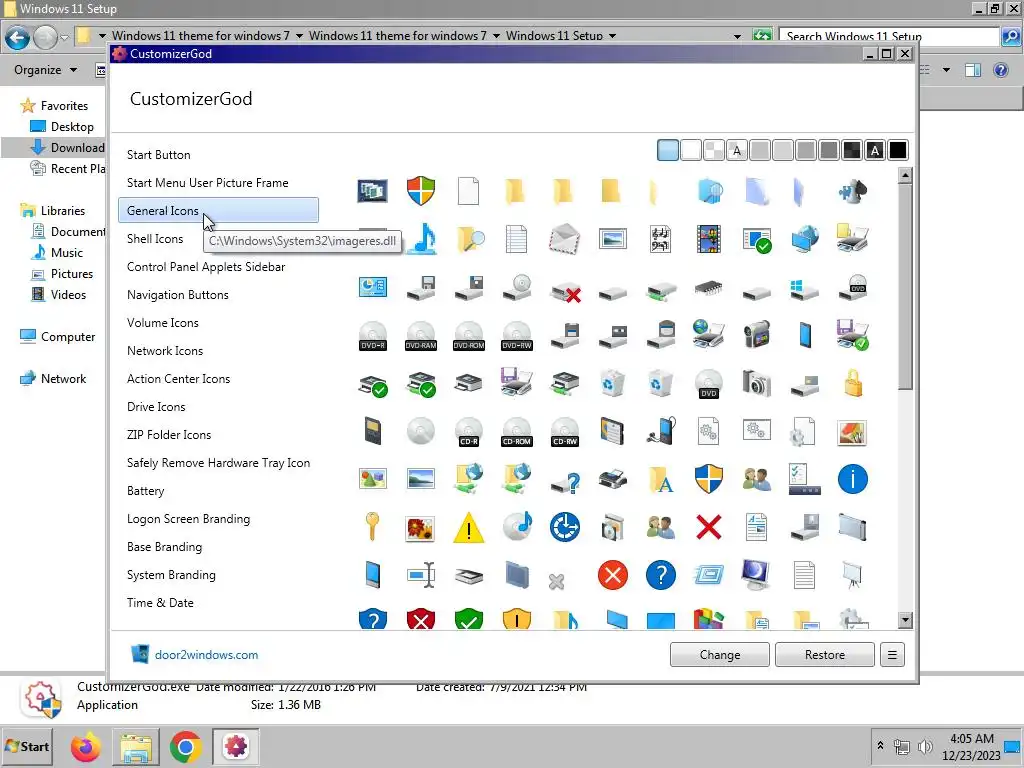Select the photo camera icon
This screenshot has width=1024, height=768.
(756, 383)
